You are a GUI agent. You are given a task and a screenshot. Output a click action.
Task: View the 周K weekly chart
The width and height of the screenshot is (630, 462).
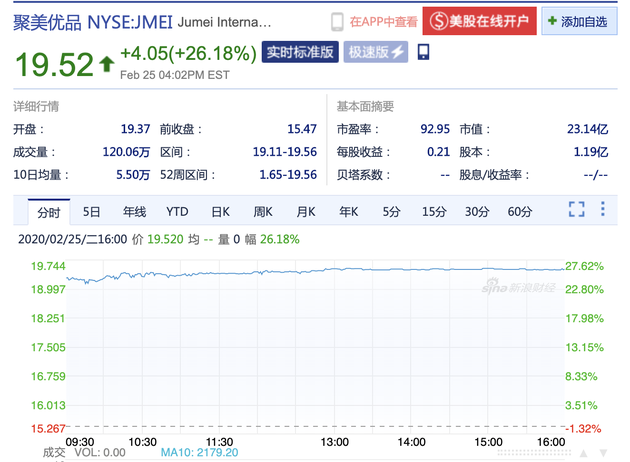[x=263, y=211]
